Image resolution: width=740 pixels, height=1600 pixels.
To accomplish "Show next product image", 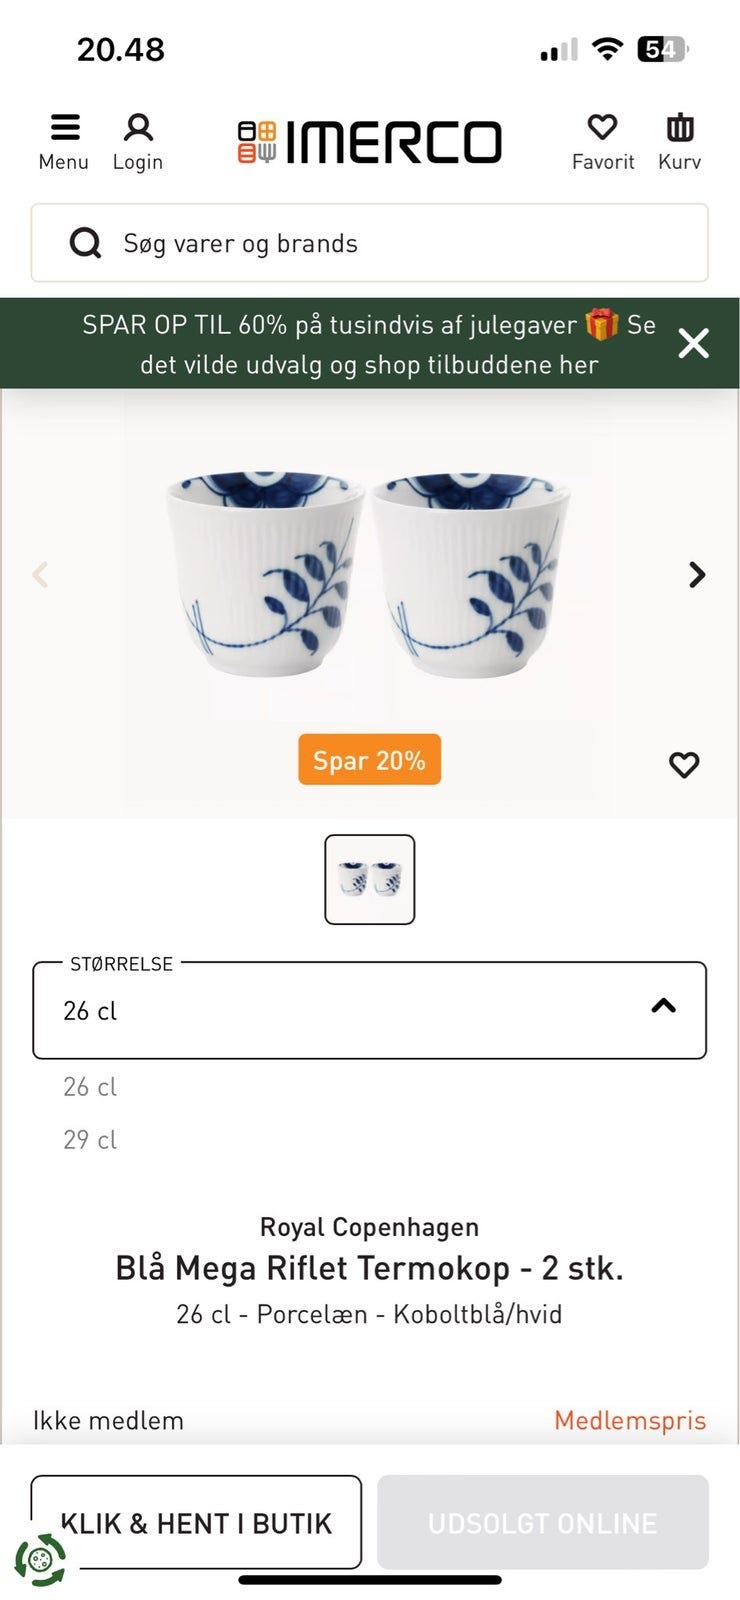I will click(x=697, y=575).
